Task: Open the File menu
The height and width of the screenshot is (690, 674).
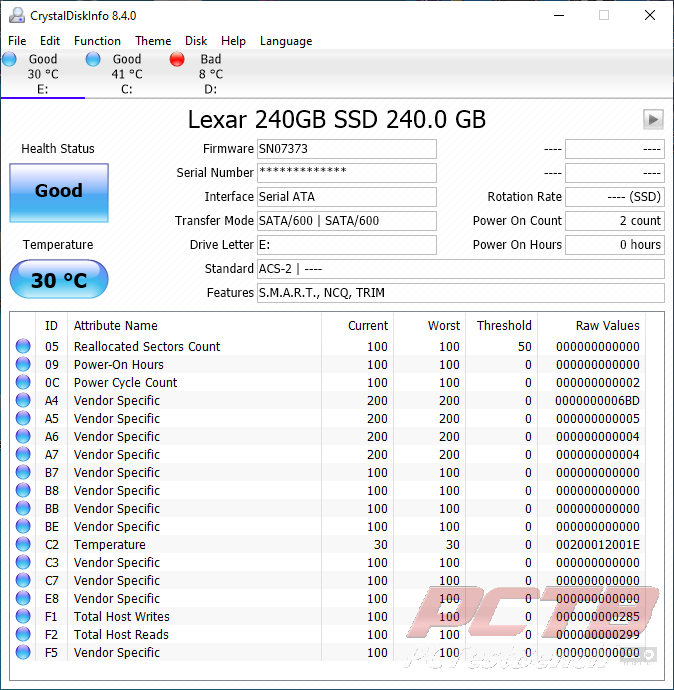Action: pyautogui.click(x=17, y=41)
